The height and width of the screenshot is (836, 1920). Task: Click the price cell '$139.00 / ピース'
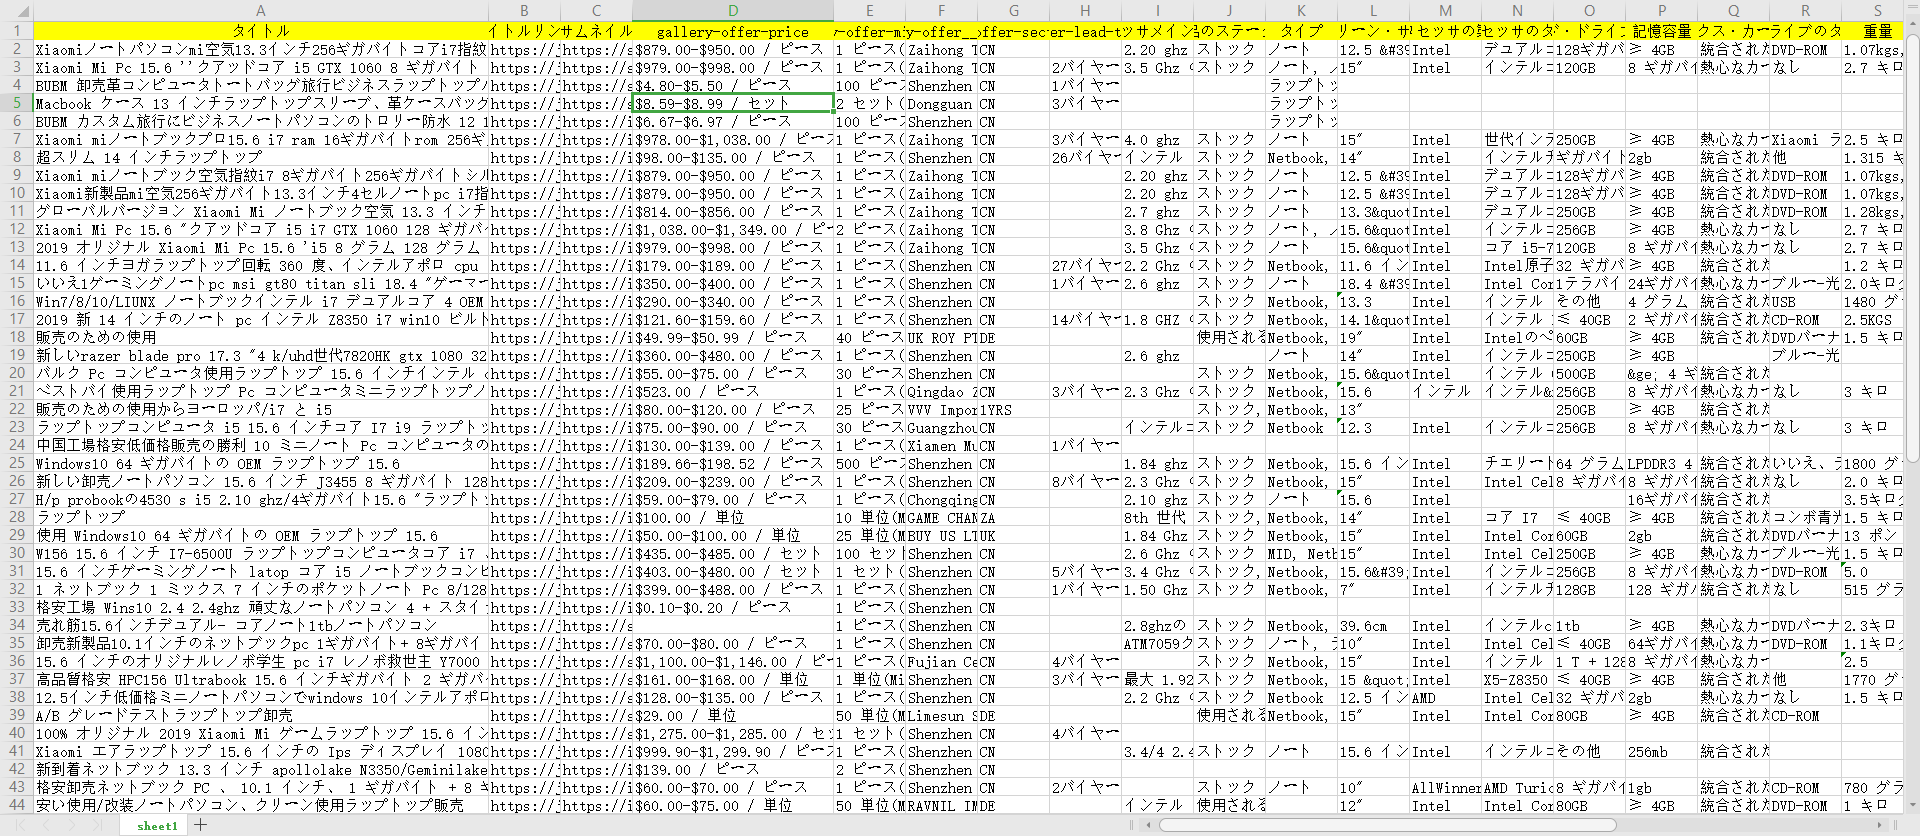pos(733,769)
